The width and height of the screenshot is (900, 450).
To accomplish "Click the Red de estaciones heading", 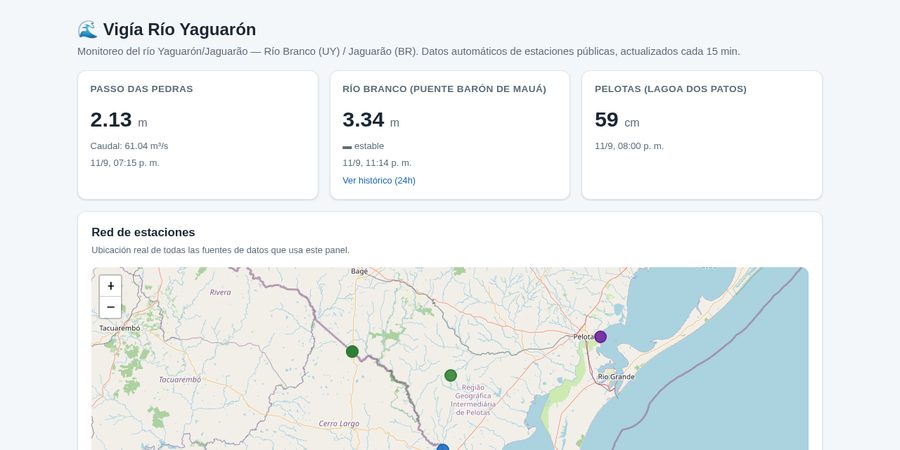I will (143, 232).
